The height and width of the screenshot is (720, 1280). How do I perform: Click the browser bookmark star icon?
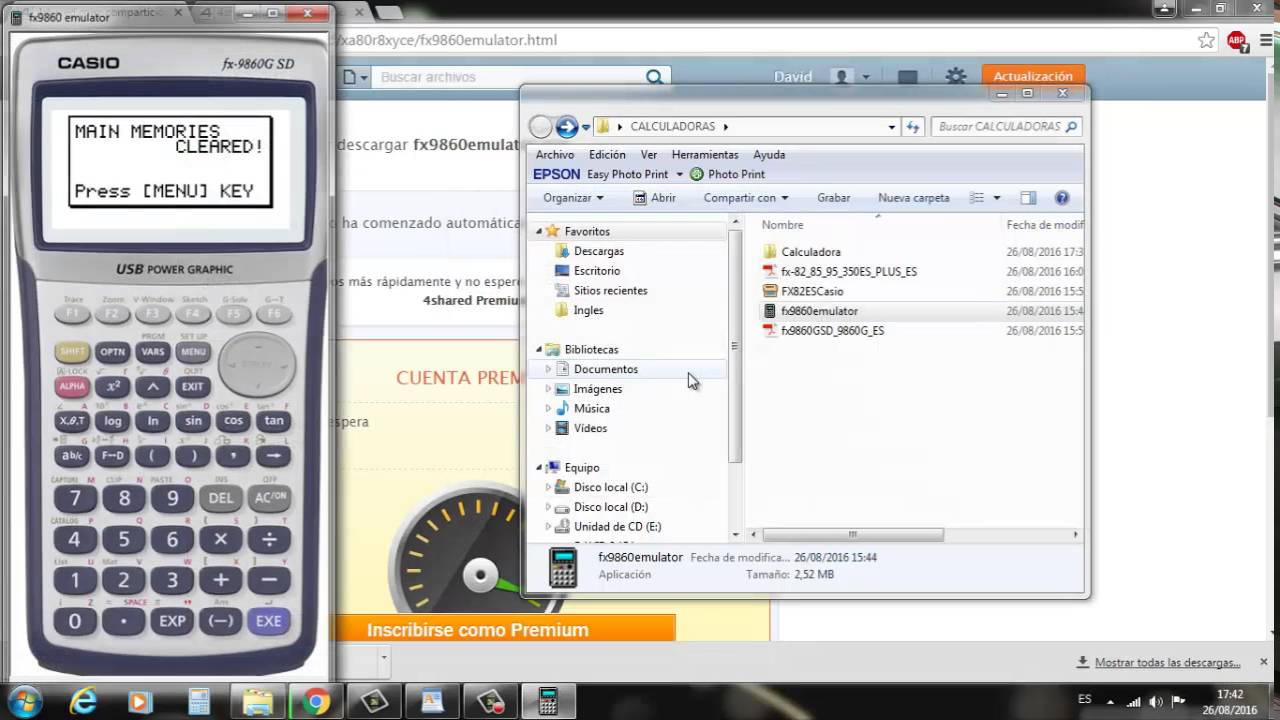coord(1206,40)
